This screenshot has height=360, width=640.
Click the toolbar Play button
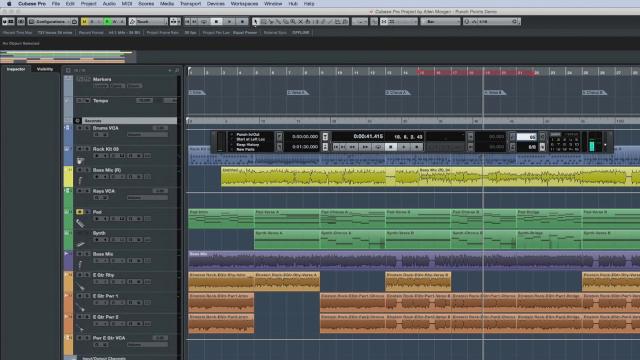click(229, 21)
